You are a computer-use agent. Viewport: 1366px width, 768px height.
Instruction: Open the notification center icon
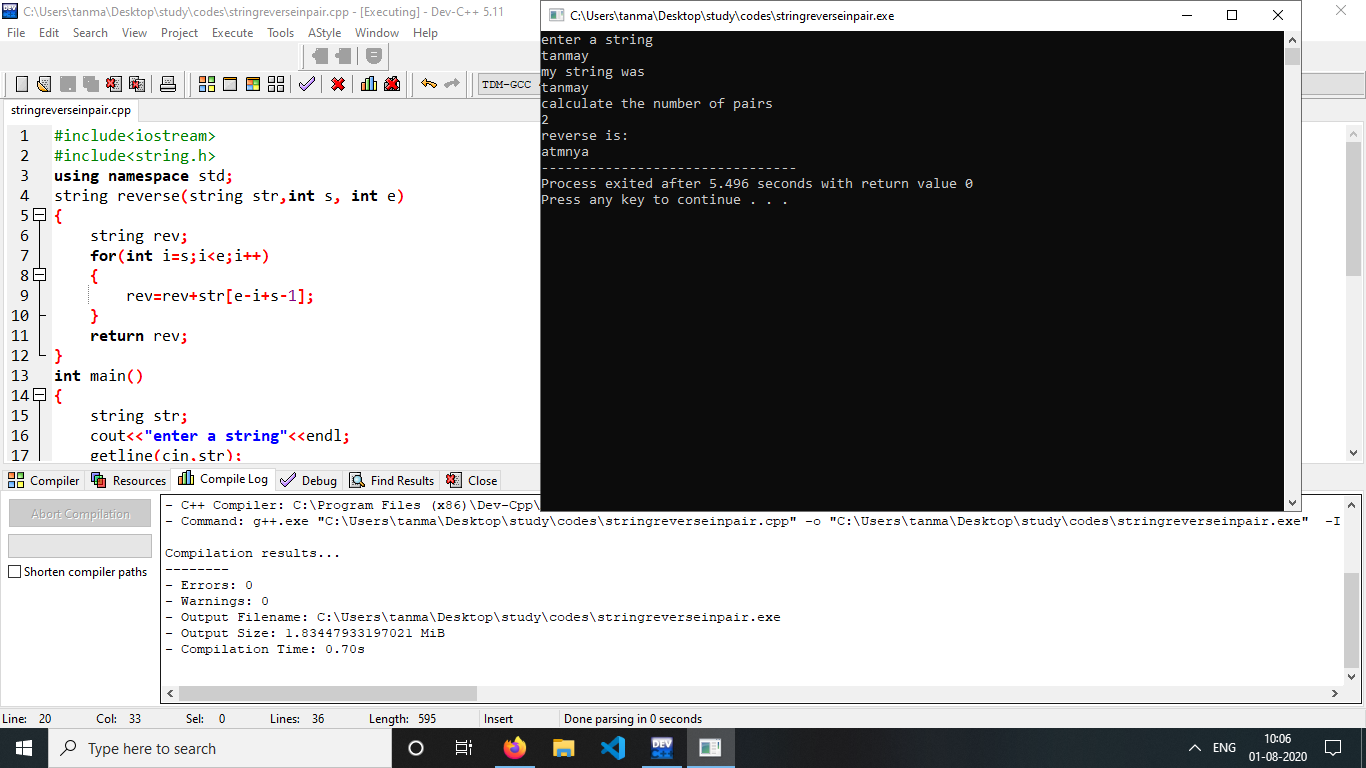click(x=1332, y=748)
